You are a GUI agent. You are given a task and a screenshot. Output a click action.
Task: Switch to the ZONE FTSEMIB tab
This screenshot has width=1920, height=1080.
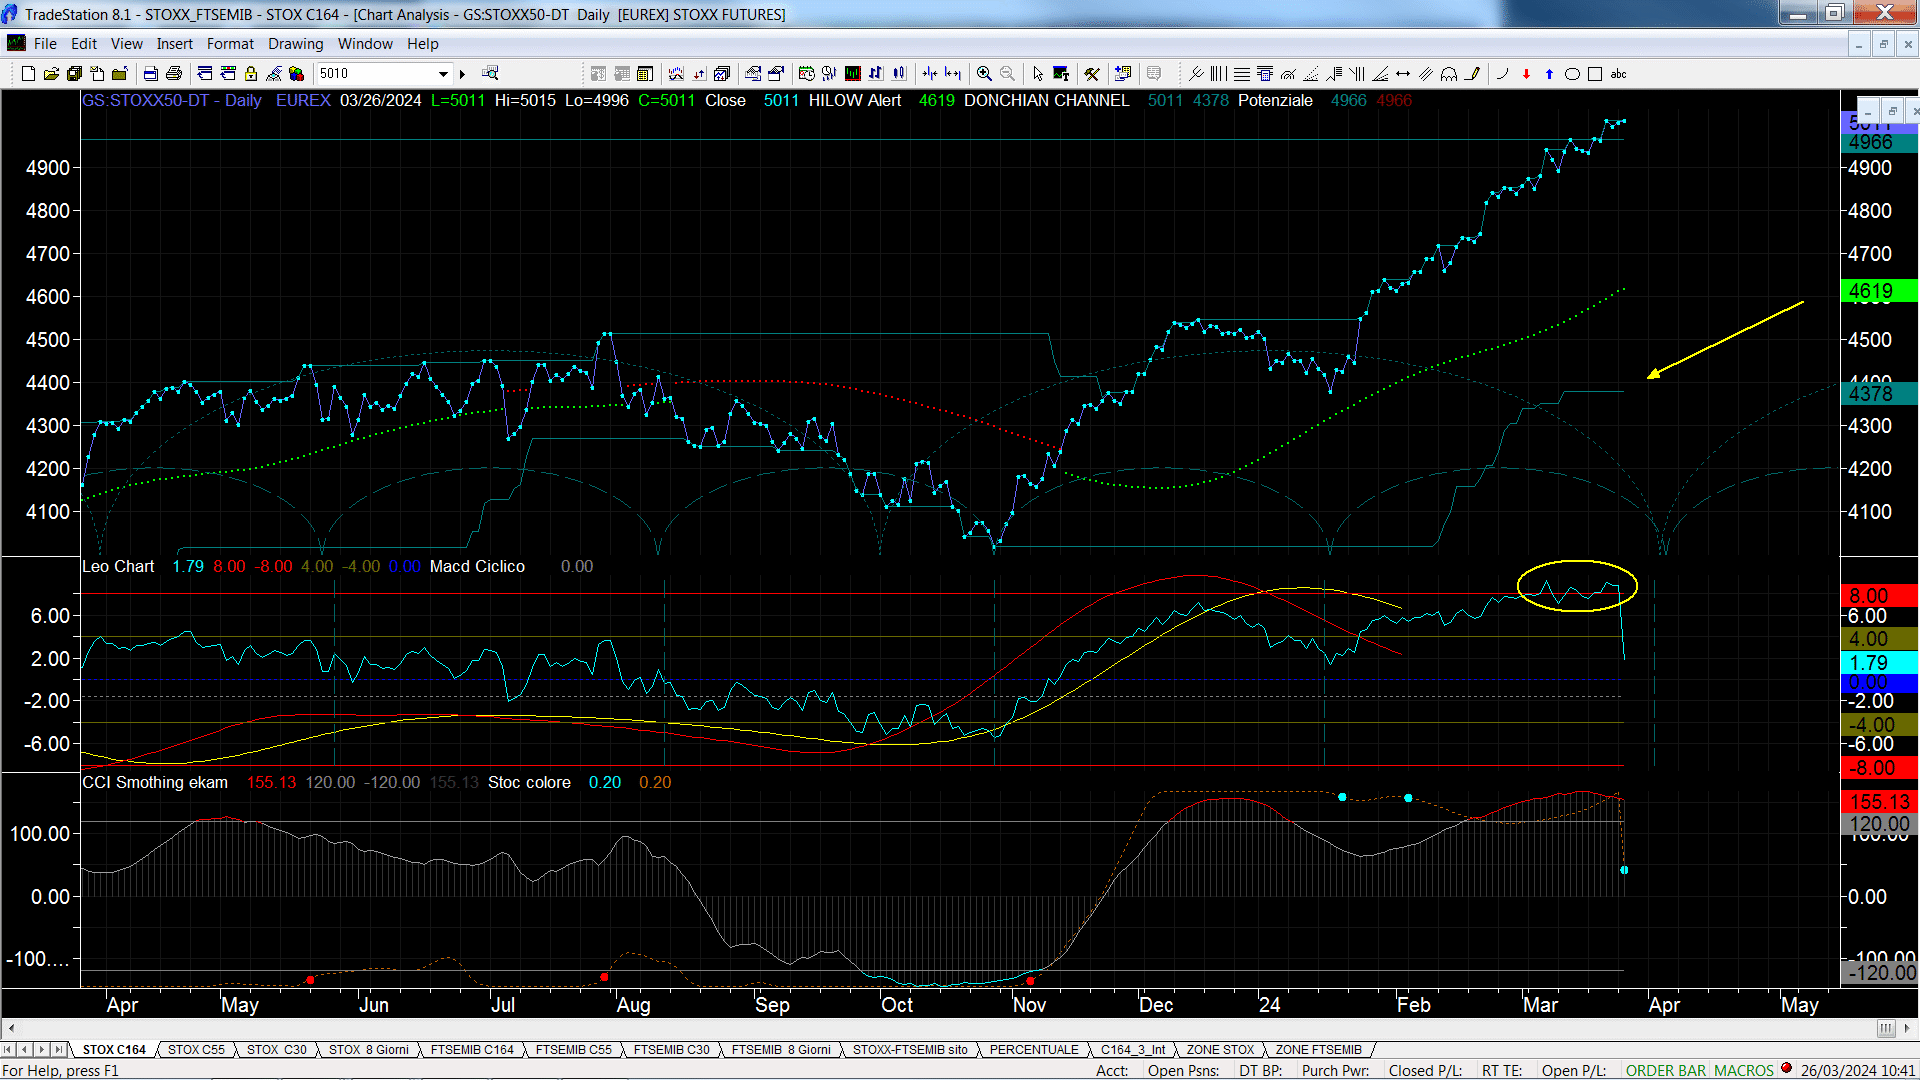(1318, 1050)
